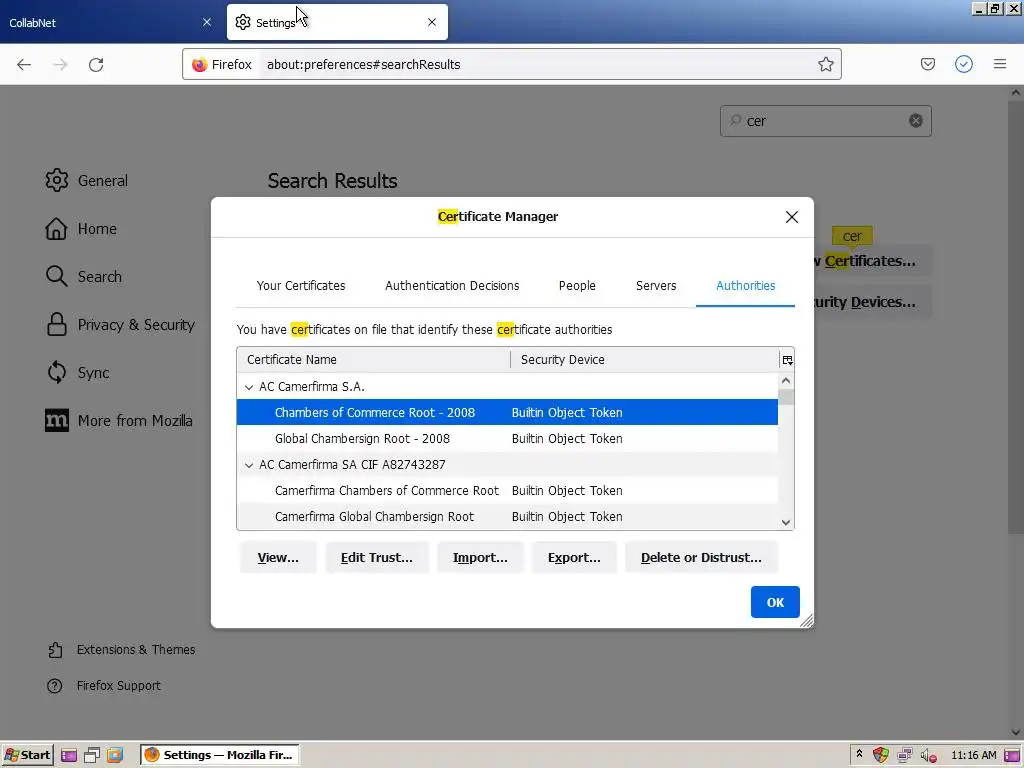Bookmark this page with the star icon

(x=825, y=64)
